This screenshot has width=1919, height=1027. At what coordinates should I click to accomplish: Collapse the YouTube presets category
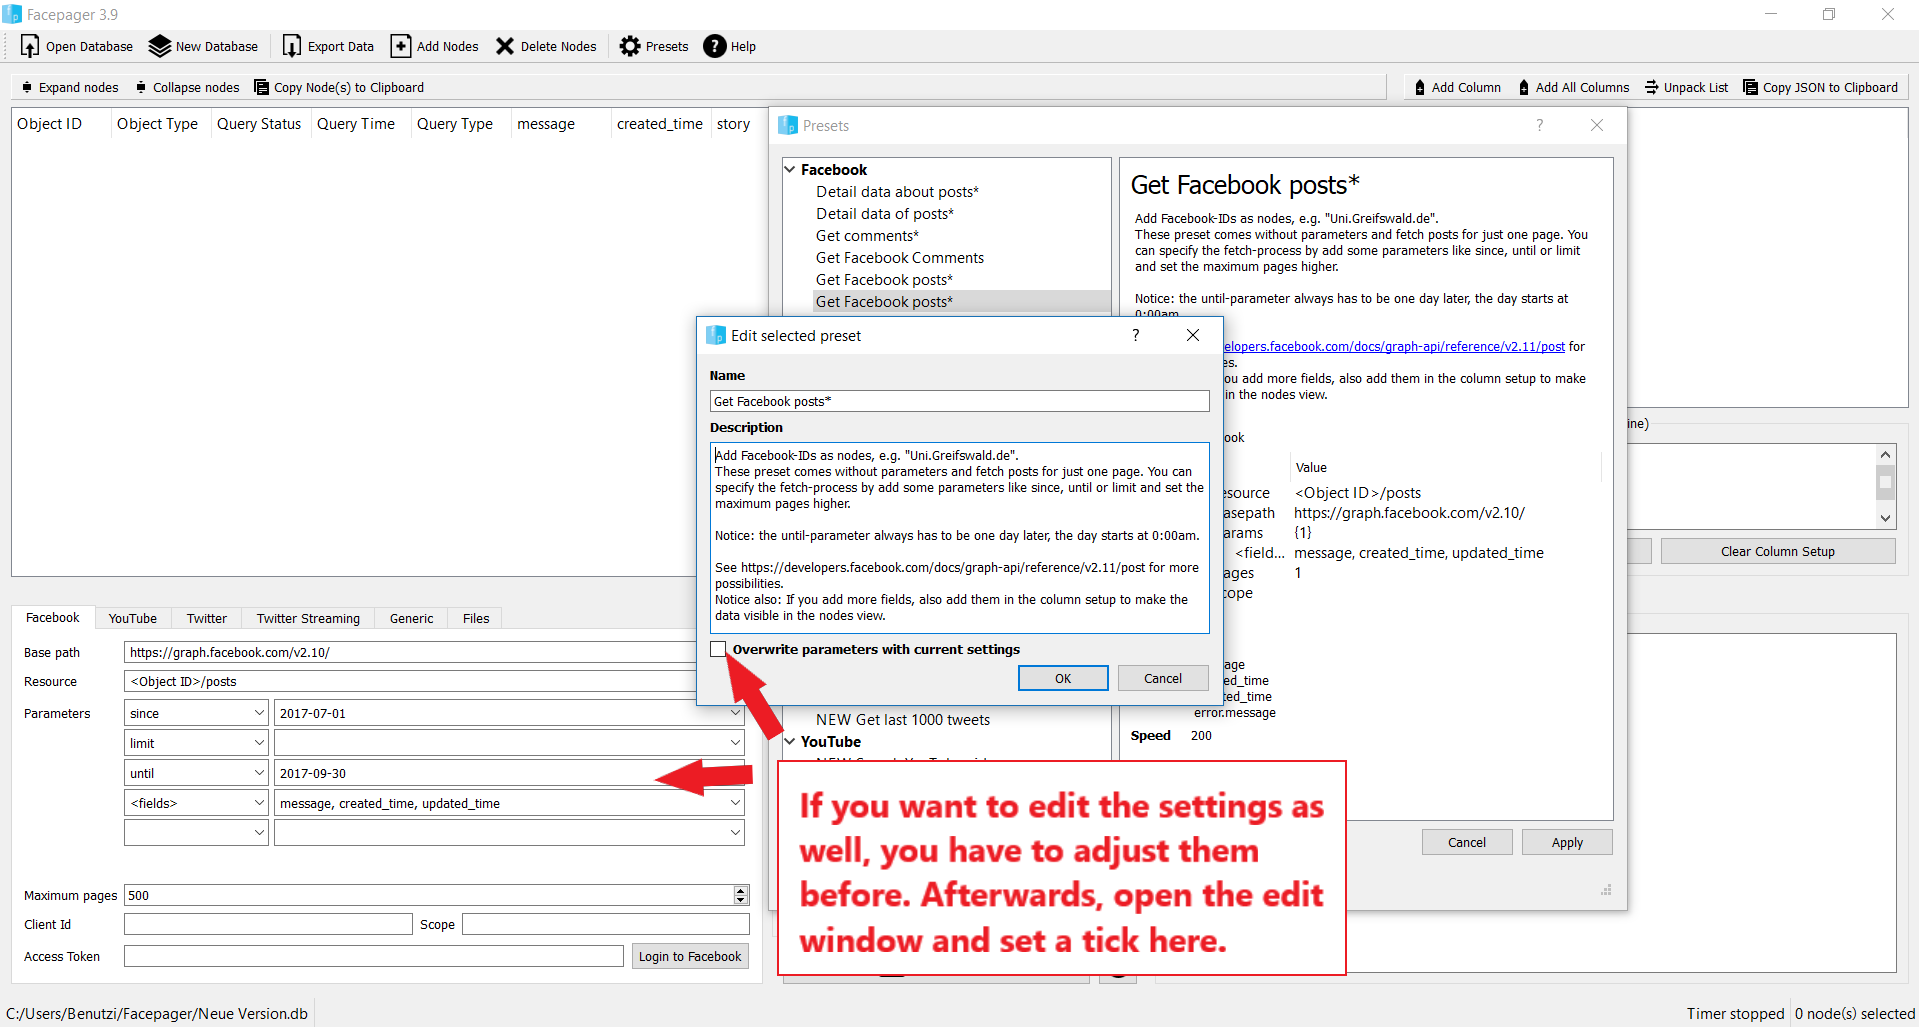point(790,742)
